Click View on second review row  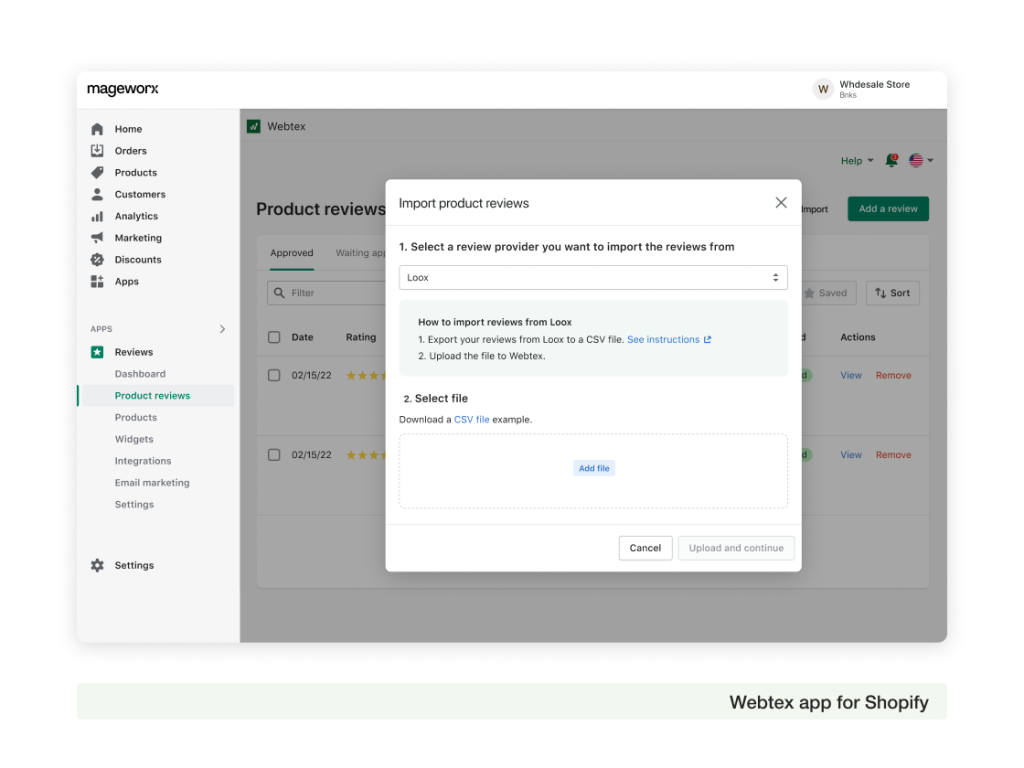(851, 455)
